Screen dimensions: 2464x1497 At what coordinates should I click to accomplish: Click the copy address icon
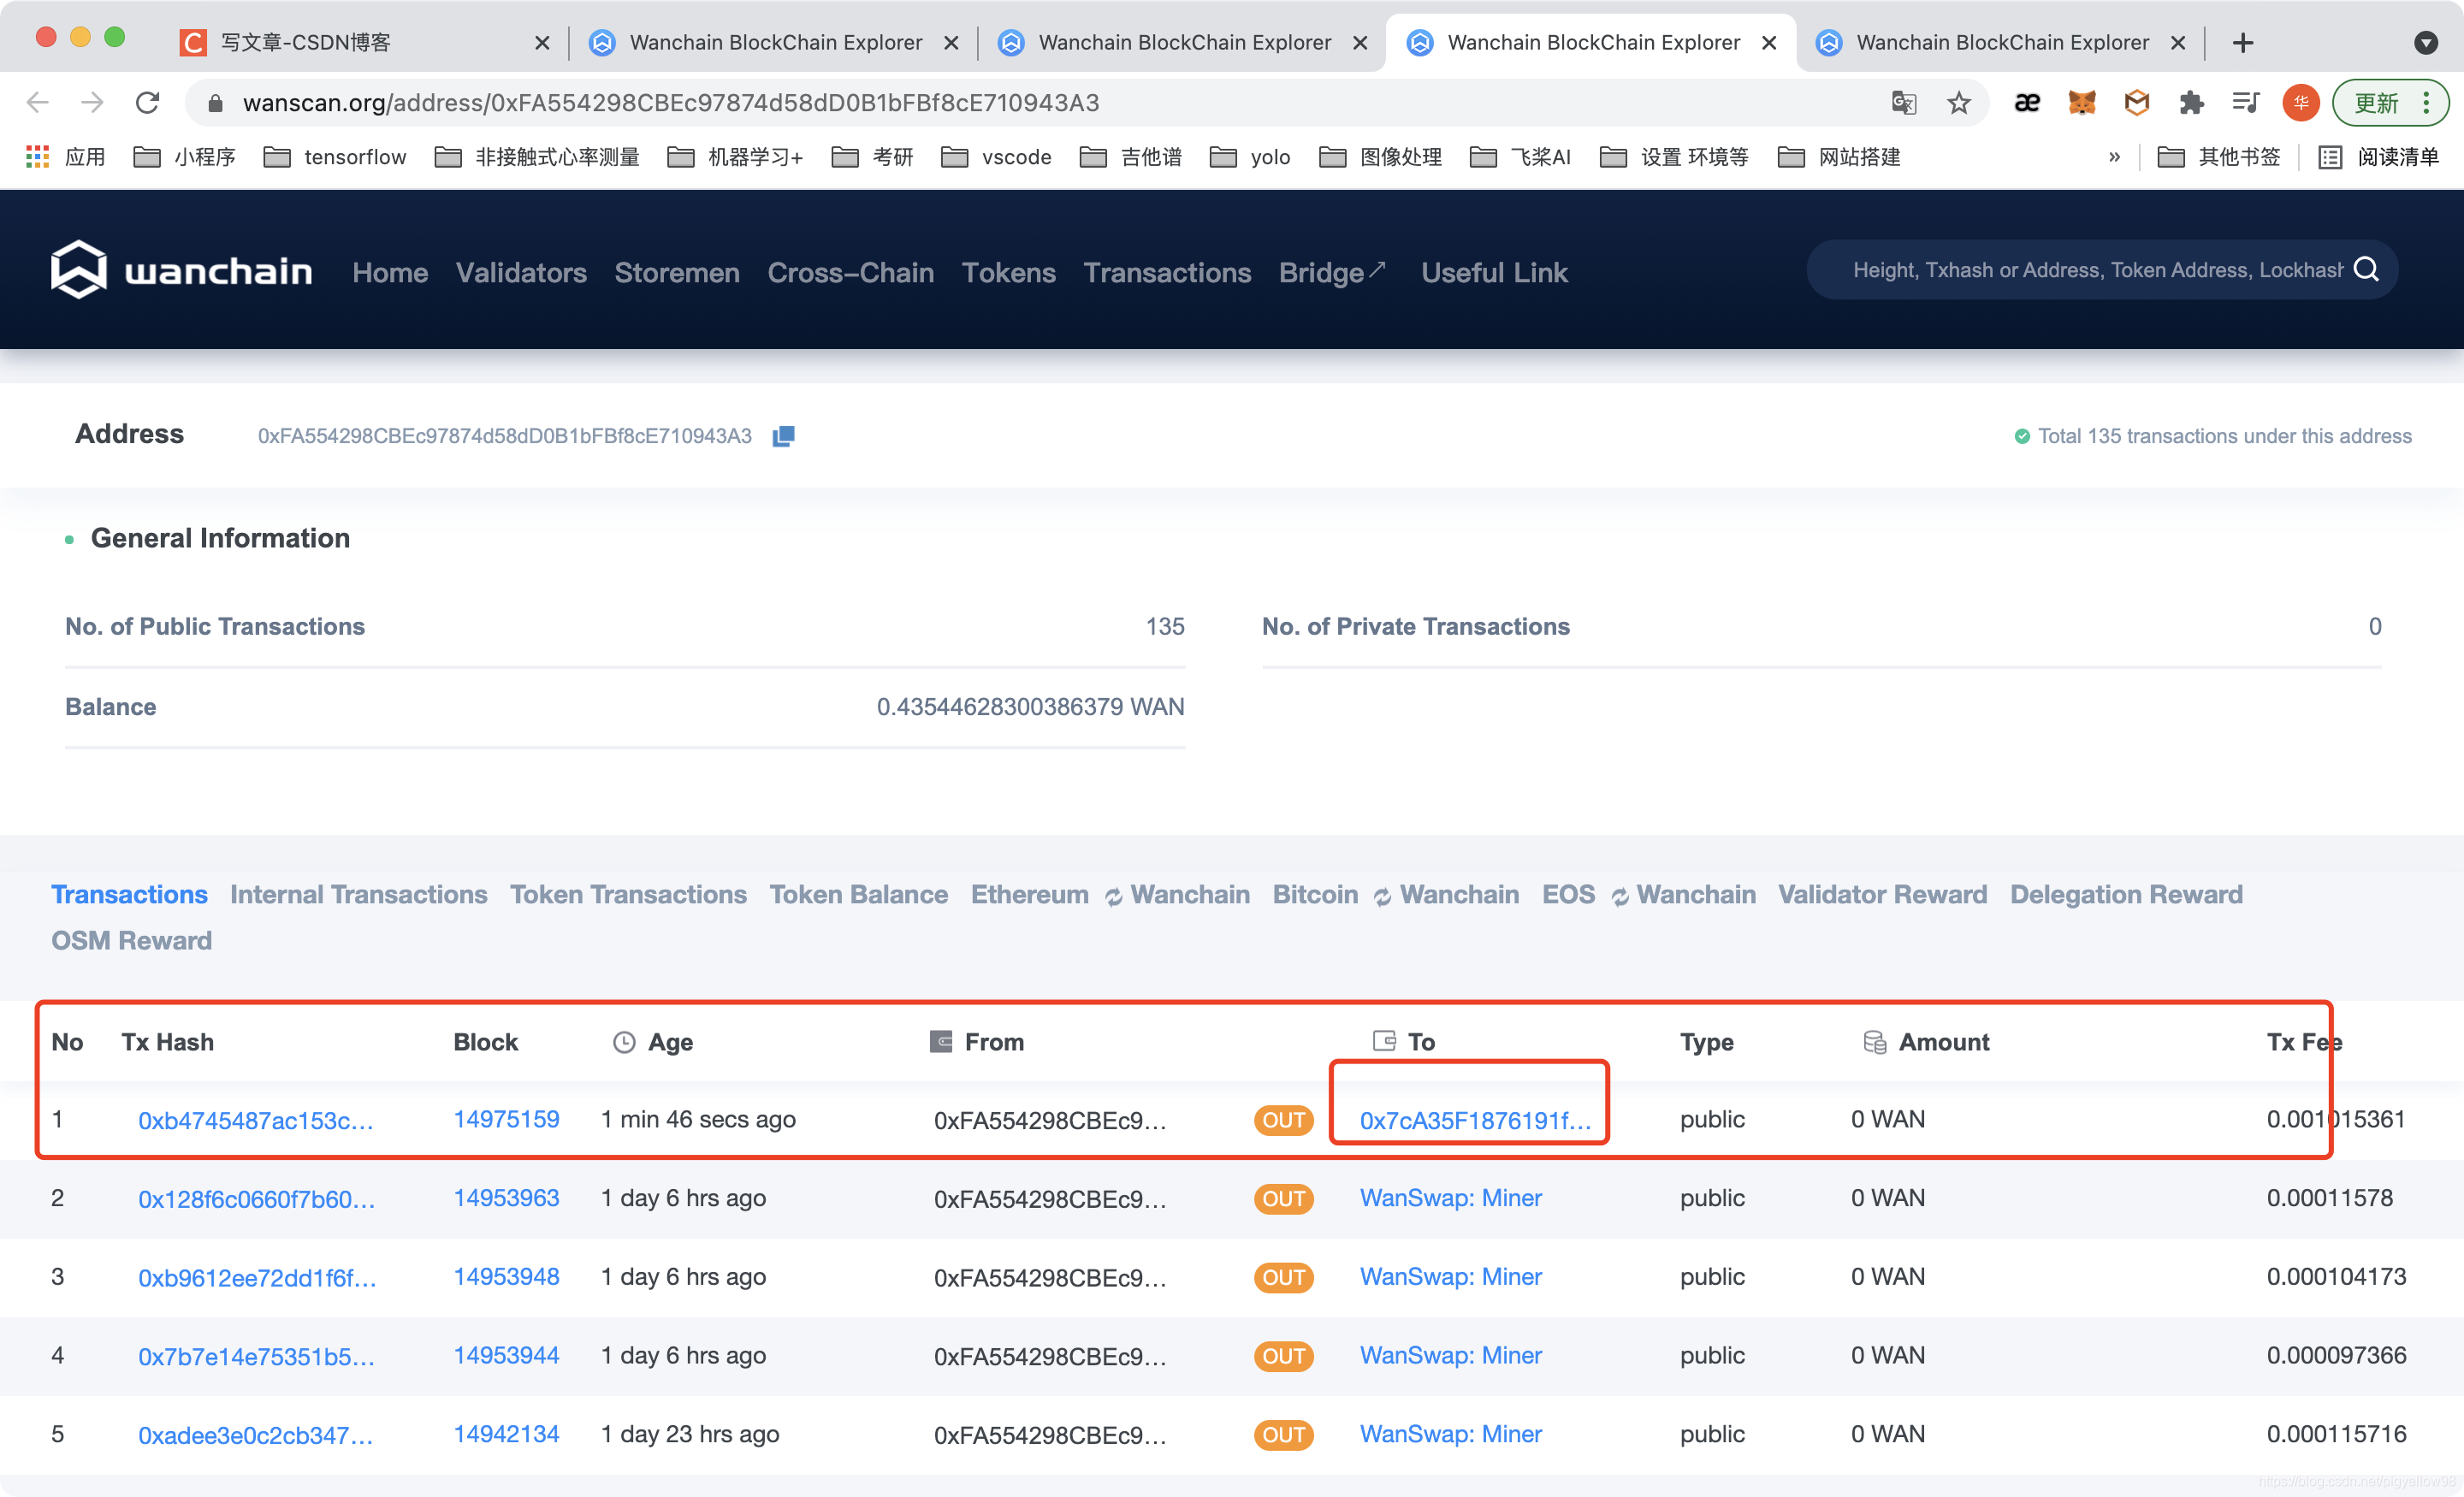pos(783,436)
